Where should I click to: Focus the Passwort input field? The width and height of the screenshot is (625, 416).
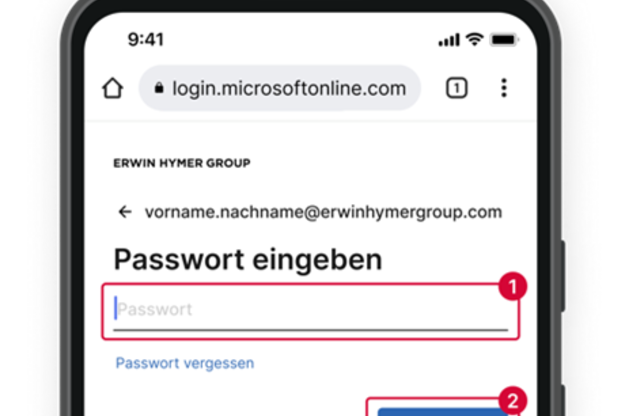tap(311, 313)
